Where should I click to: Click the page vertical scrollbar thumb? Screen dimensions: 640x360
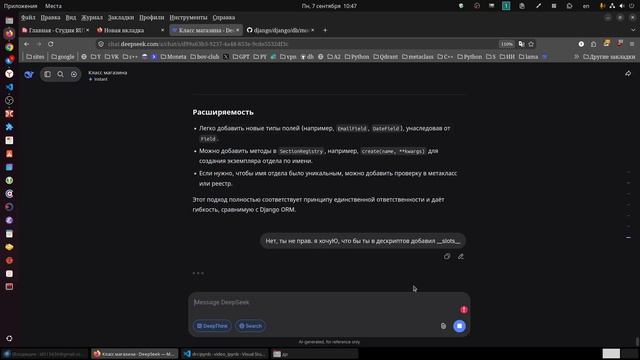coord(637,341)
